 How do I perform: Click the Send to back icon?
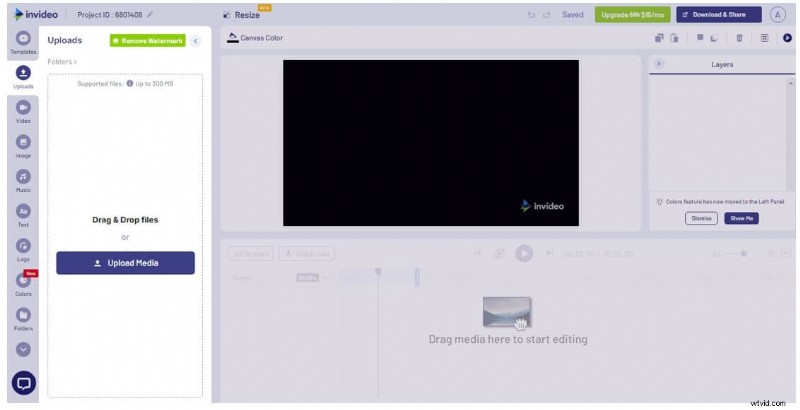click(x=714, y=38)
